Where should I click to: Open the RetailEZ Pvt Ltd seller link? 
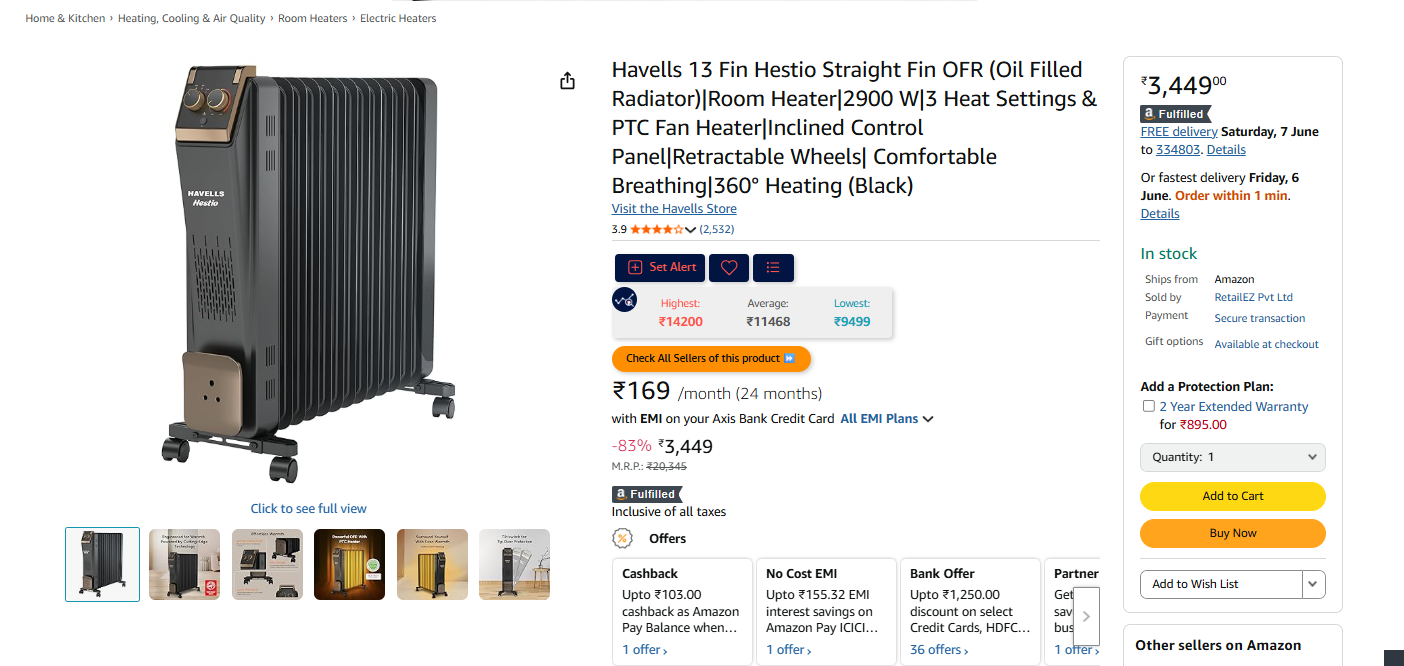1254,297
